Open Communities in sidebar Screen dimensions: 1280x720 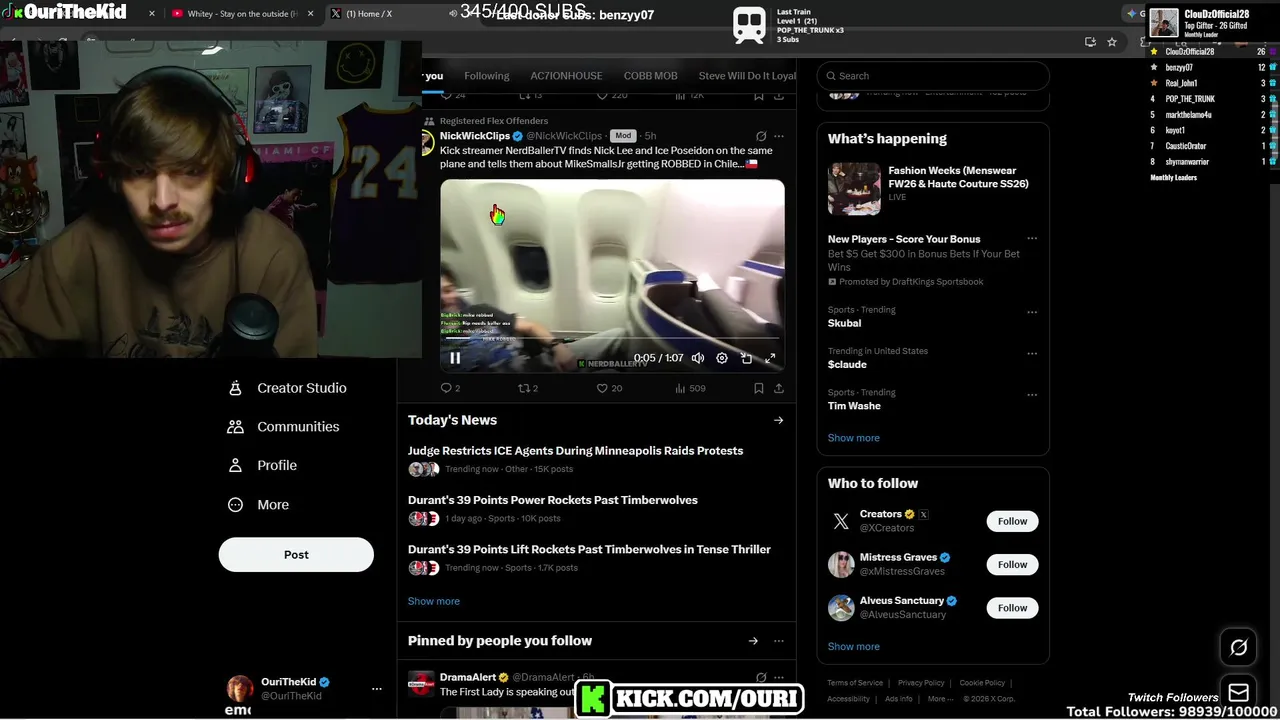283,427
